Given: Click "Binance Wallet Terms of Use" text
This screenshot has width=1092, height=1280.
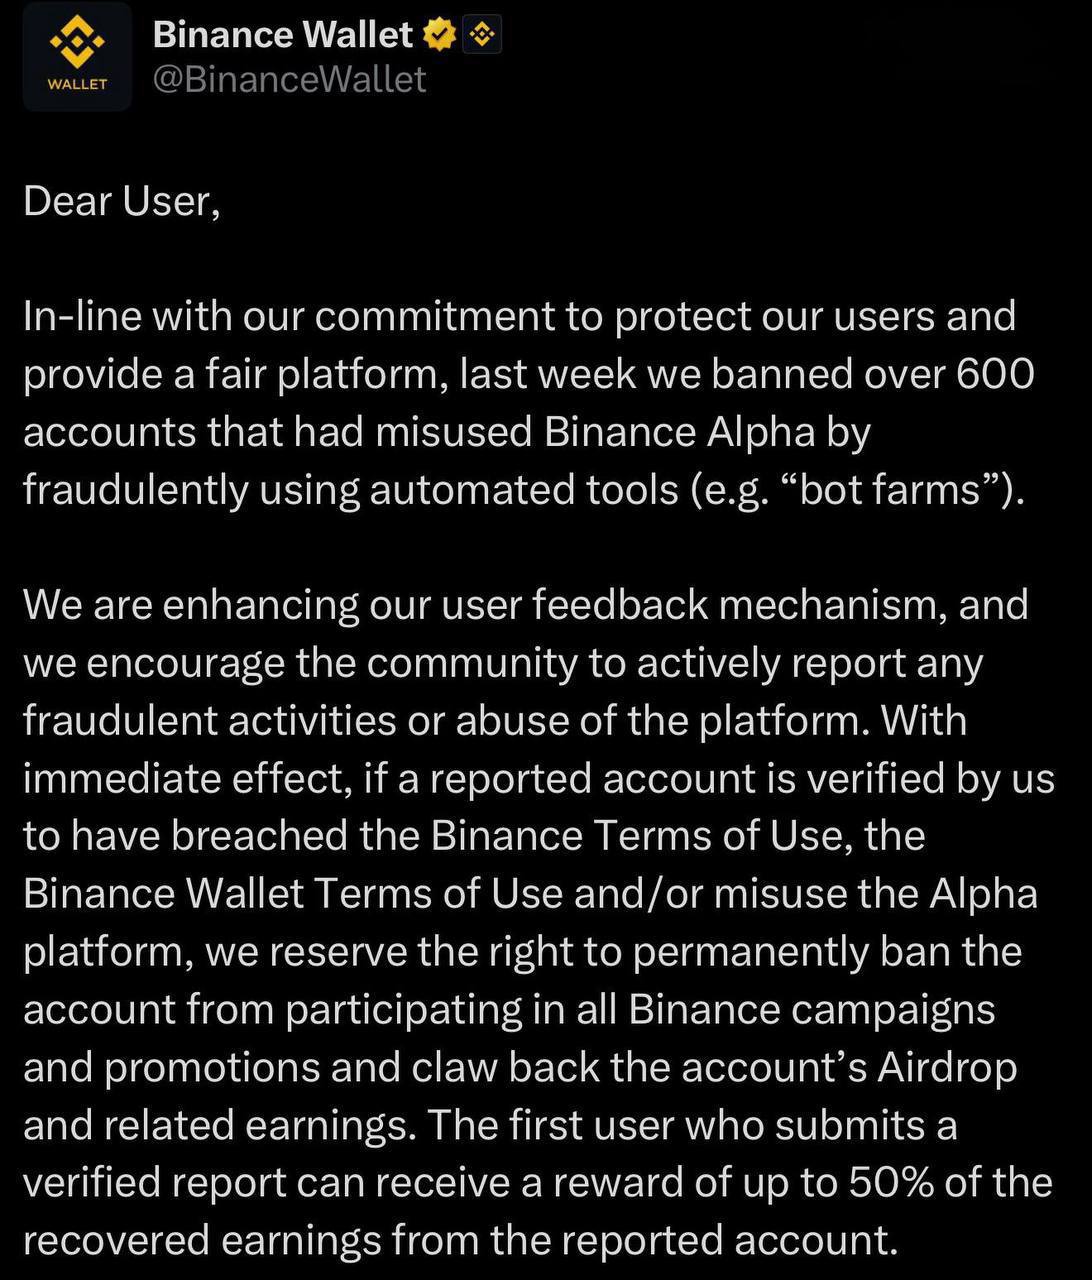Looking at the screenshot, I should coord(292,894).
